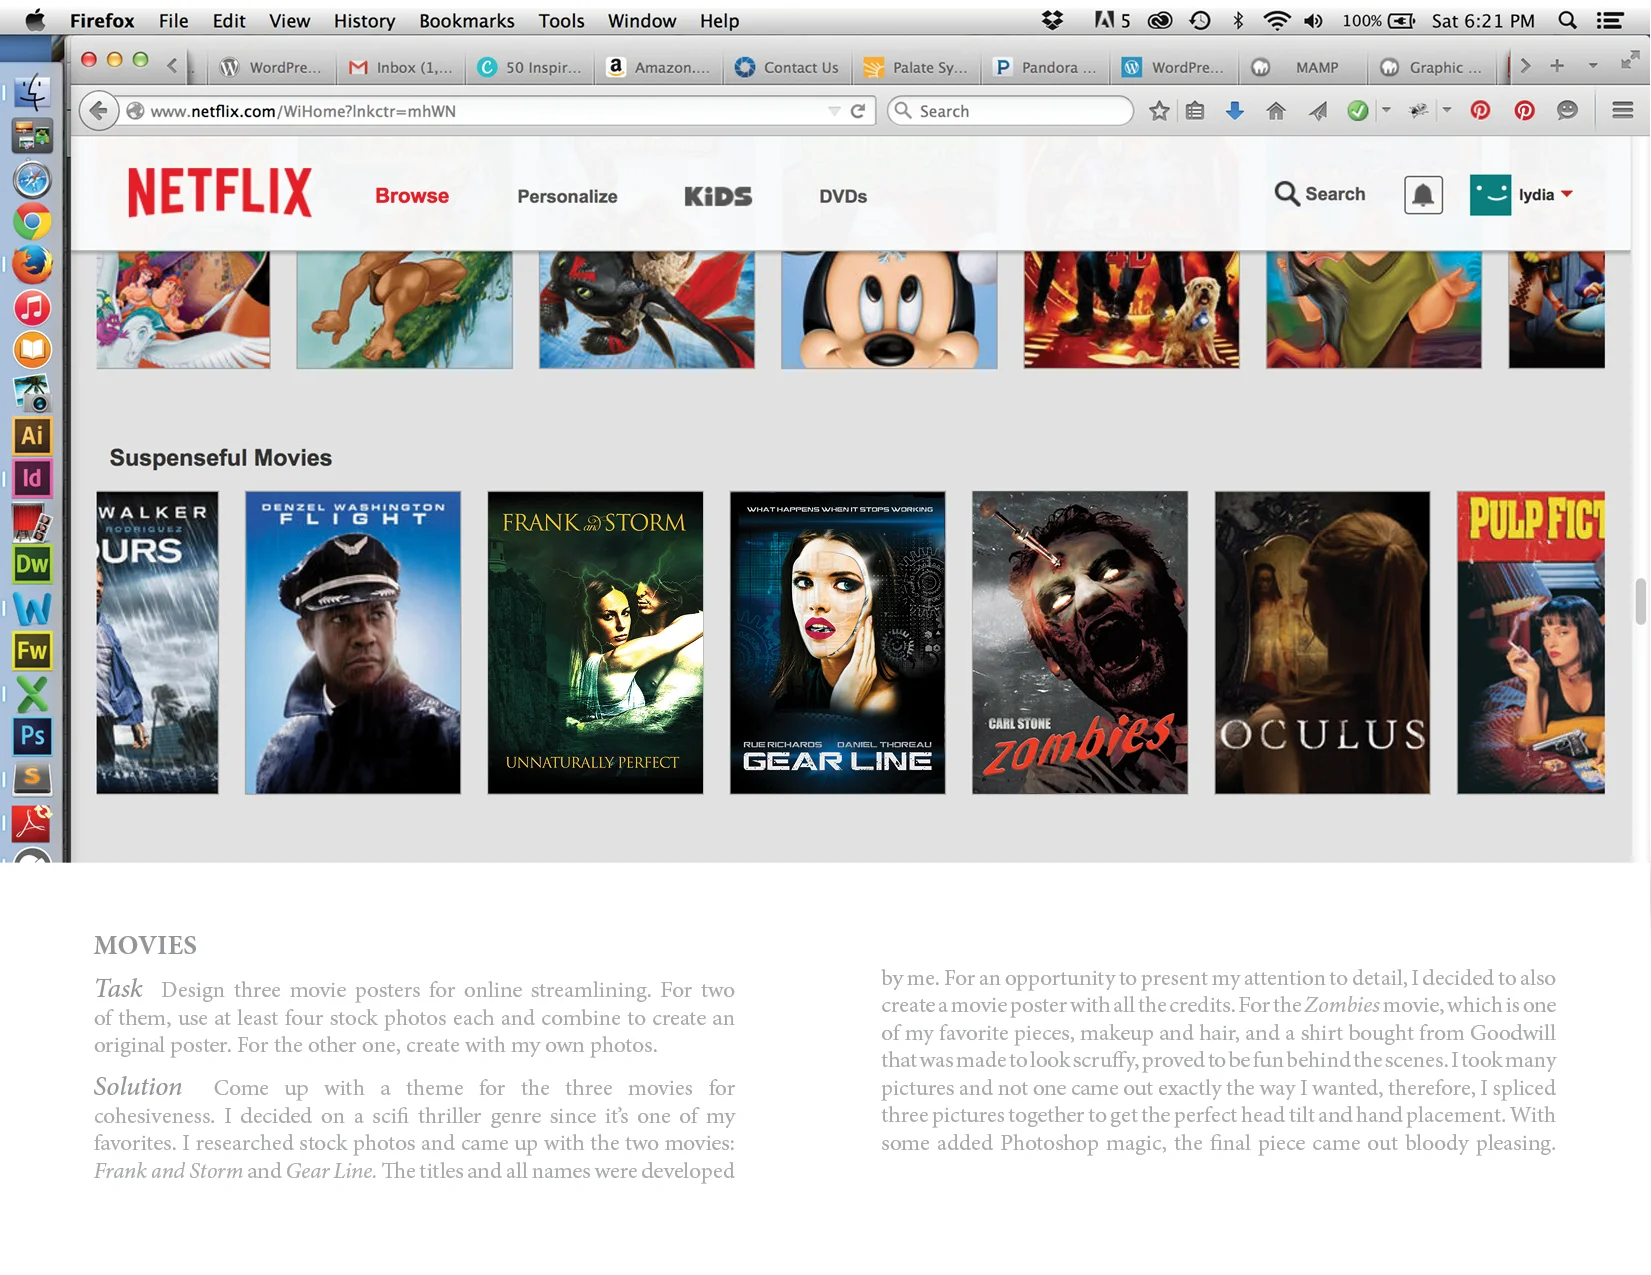The height and width of the screenshot is (1275, 1651).
Task: Launch Photoshop from the dock
Action: tap(32, 736)
